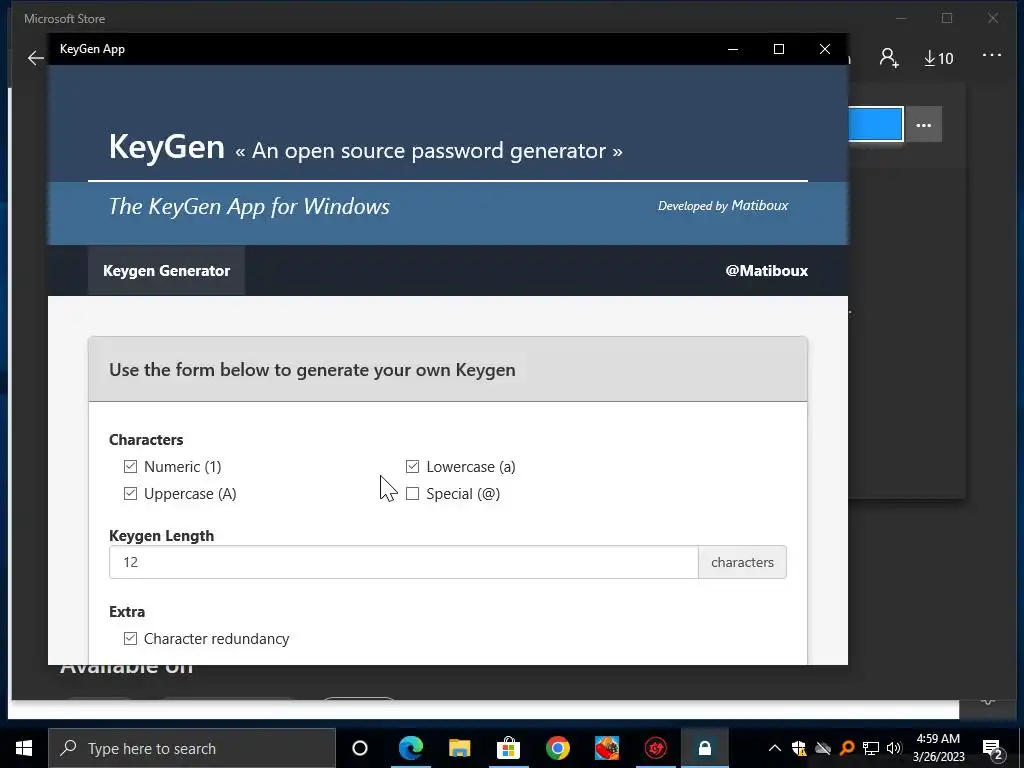Open the notification center icon
1024x768 pixels.
pos(992,749)
